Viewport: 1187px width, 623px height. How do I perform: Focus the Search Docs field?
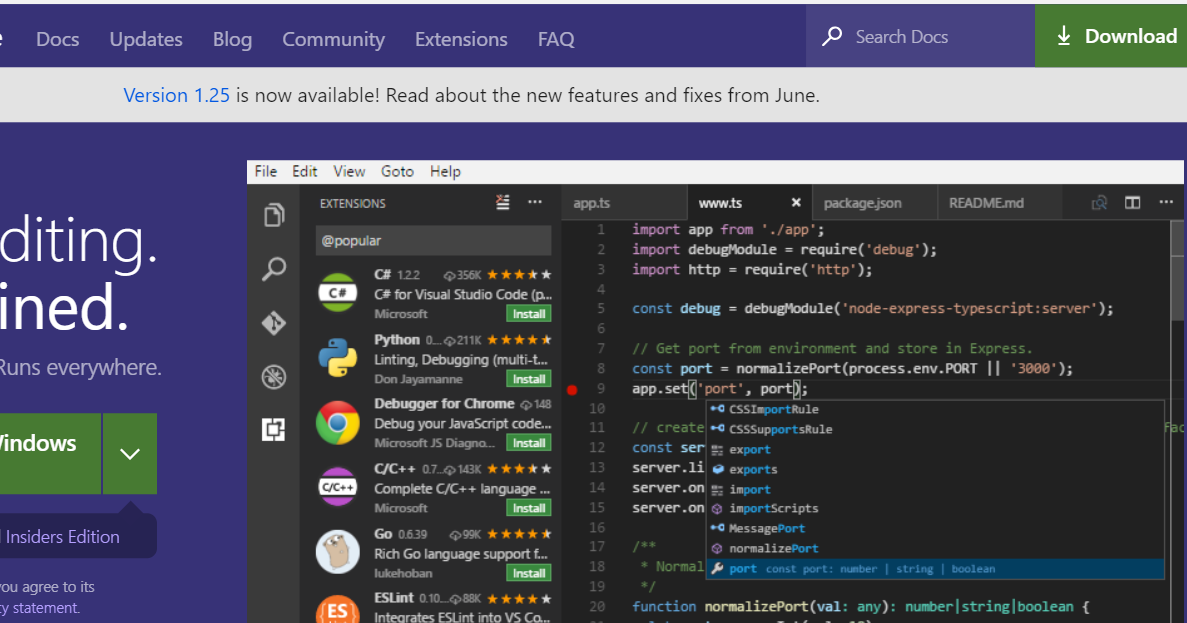click(920, 36)
